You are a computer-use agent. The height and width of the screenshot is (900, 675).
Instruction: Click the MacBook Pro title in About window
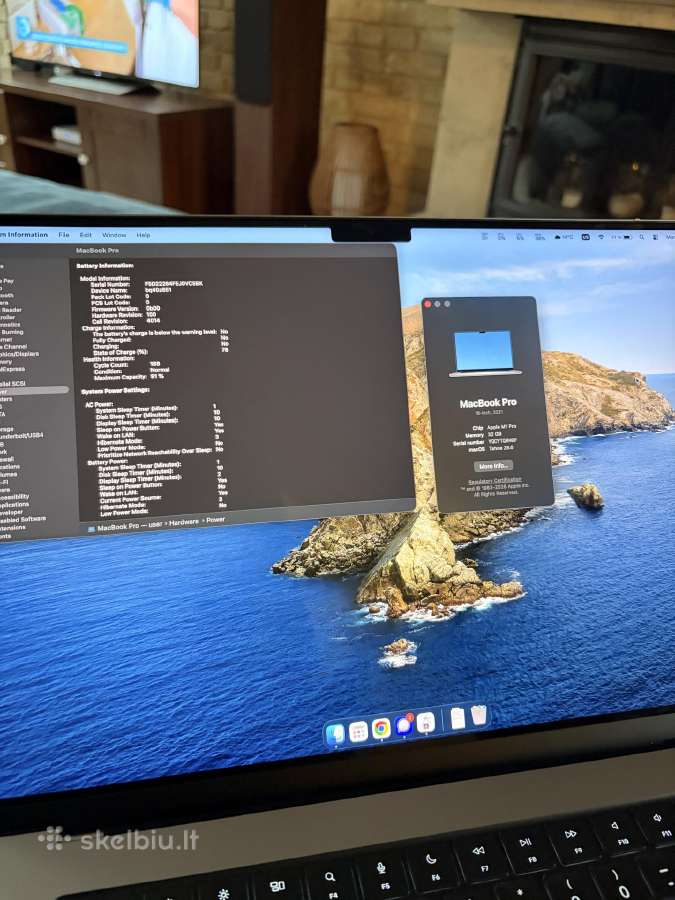pos(488,403)
